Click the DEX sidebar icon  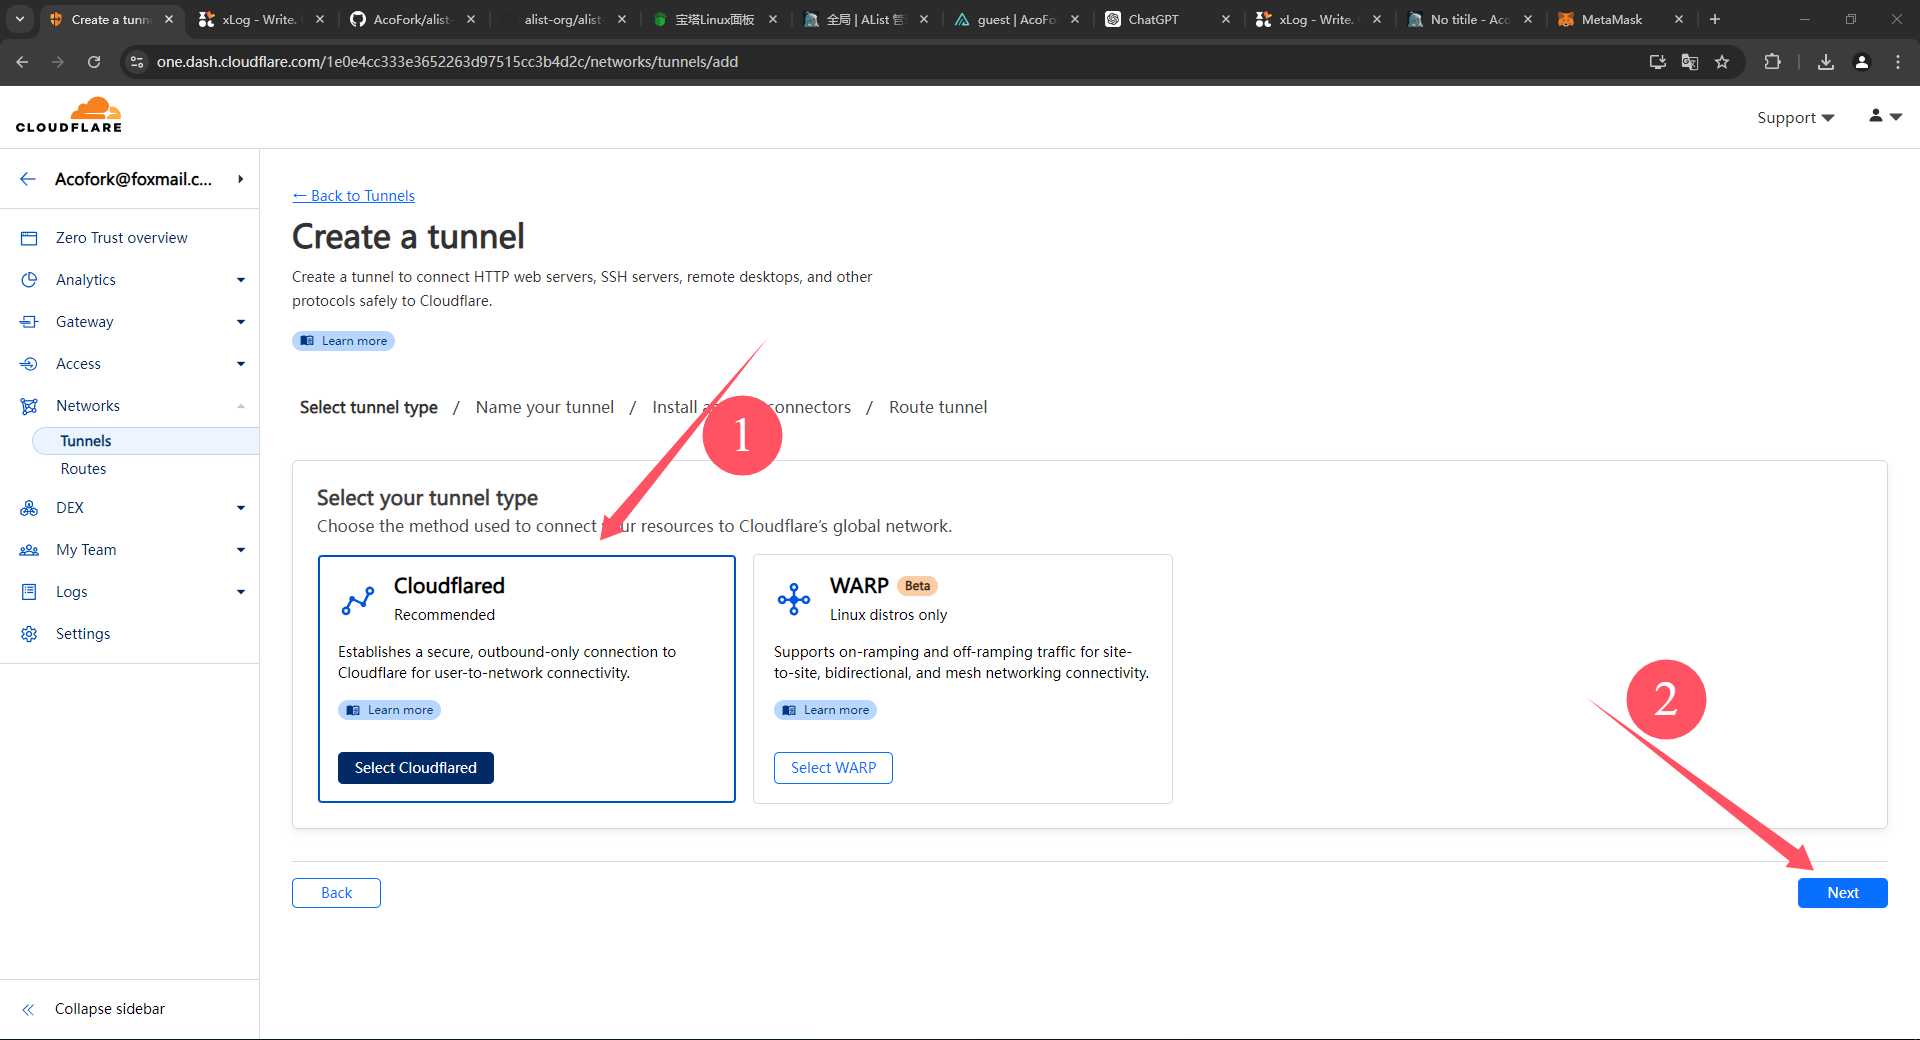(29, 508)
